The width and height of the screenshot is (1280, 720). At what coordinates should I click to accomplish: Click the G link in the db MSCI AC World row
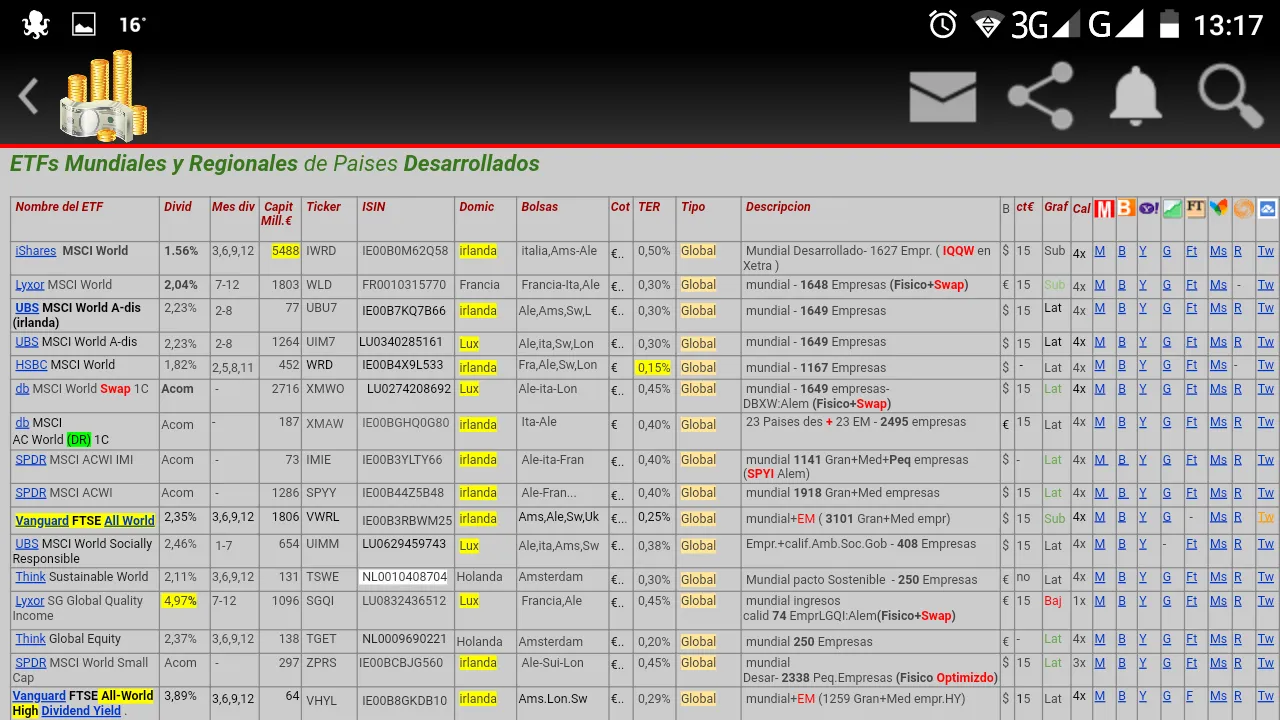(1167, 422)
